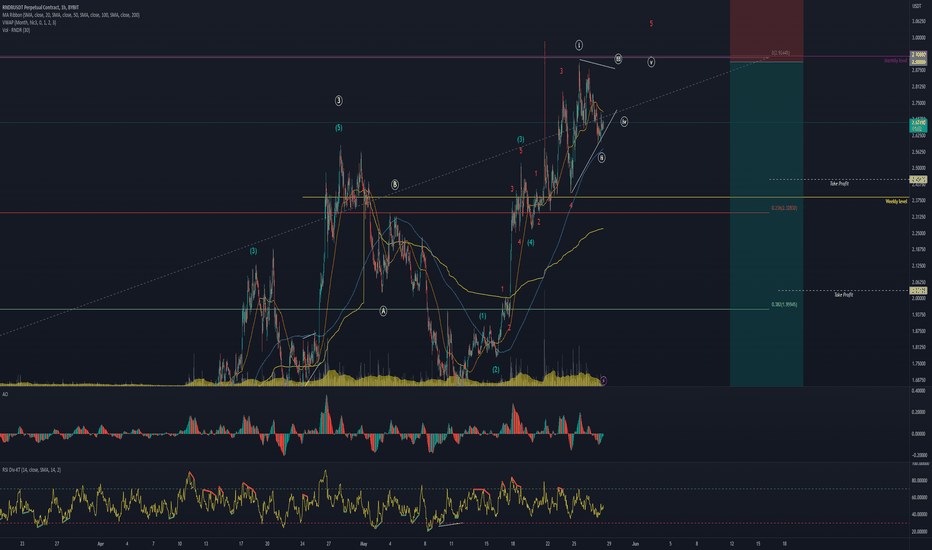Select the red stop-loss zone of position tool

click(x=766, y=30)
